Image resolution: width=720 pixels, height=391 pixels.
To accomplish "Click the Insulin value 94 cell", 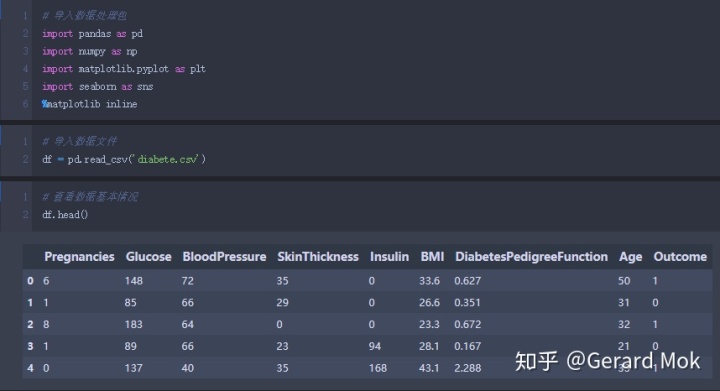I will pos(375,346).
